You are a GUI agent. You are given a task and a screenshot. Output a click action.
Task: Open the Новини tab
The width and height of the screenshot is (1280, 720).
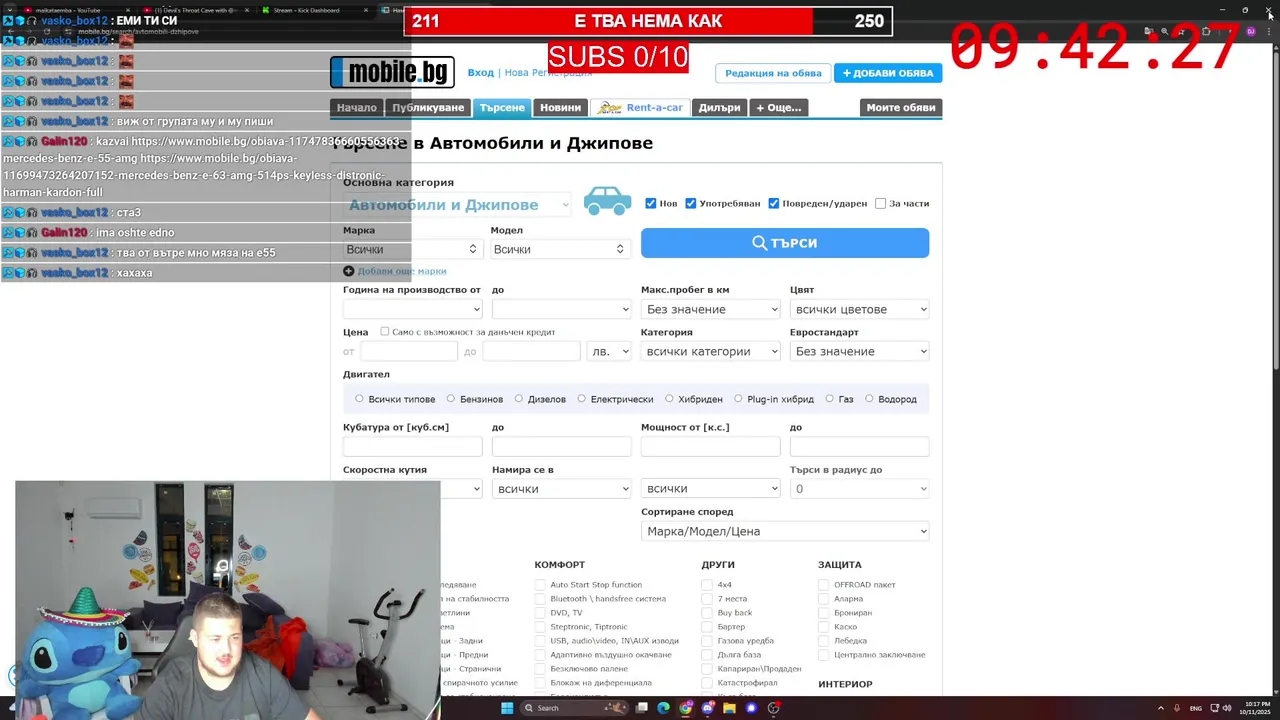coord(560,108)
